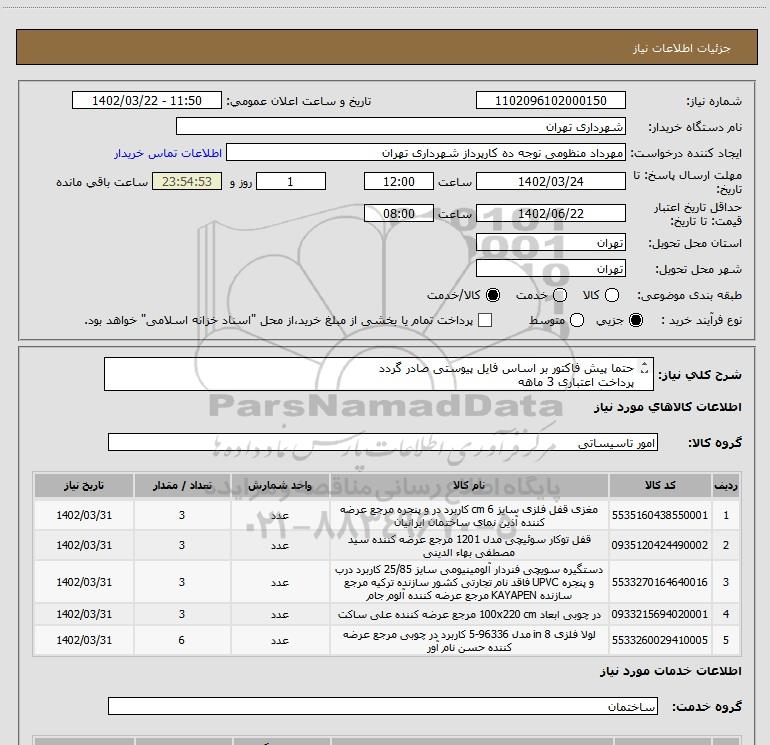
Task: Select product code 0935120424490002
Action: click(x=660, y=545)
